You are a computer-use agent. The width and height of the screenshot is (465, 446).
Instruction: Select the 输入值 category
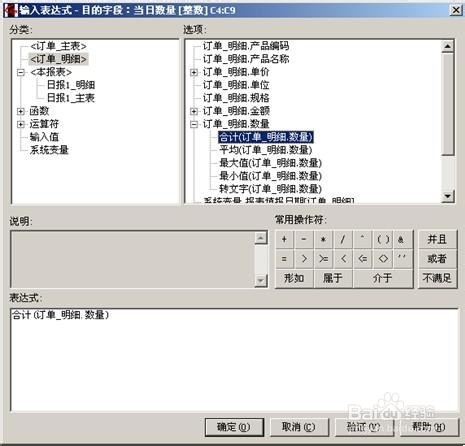(x=44, y=137)
